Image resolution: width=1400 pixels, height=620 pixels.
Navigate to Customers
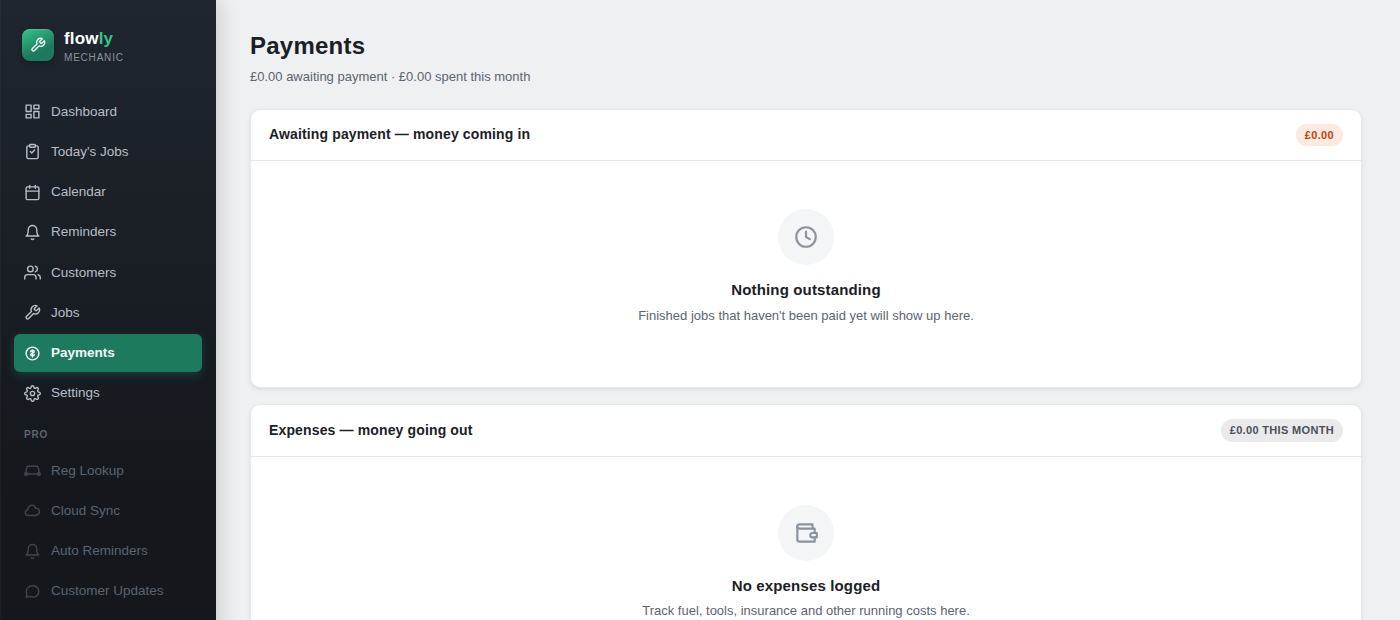[x=108, y=272]
